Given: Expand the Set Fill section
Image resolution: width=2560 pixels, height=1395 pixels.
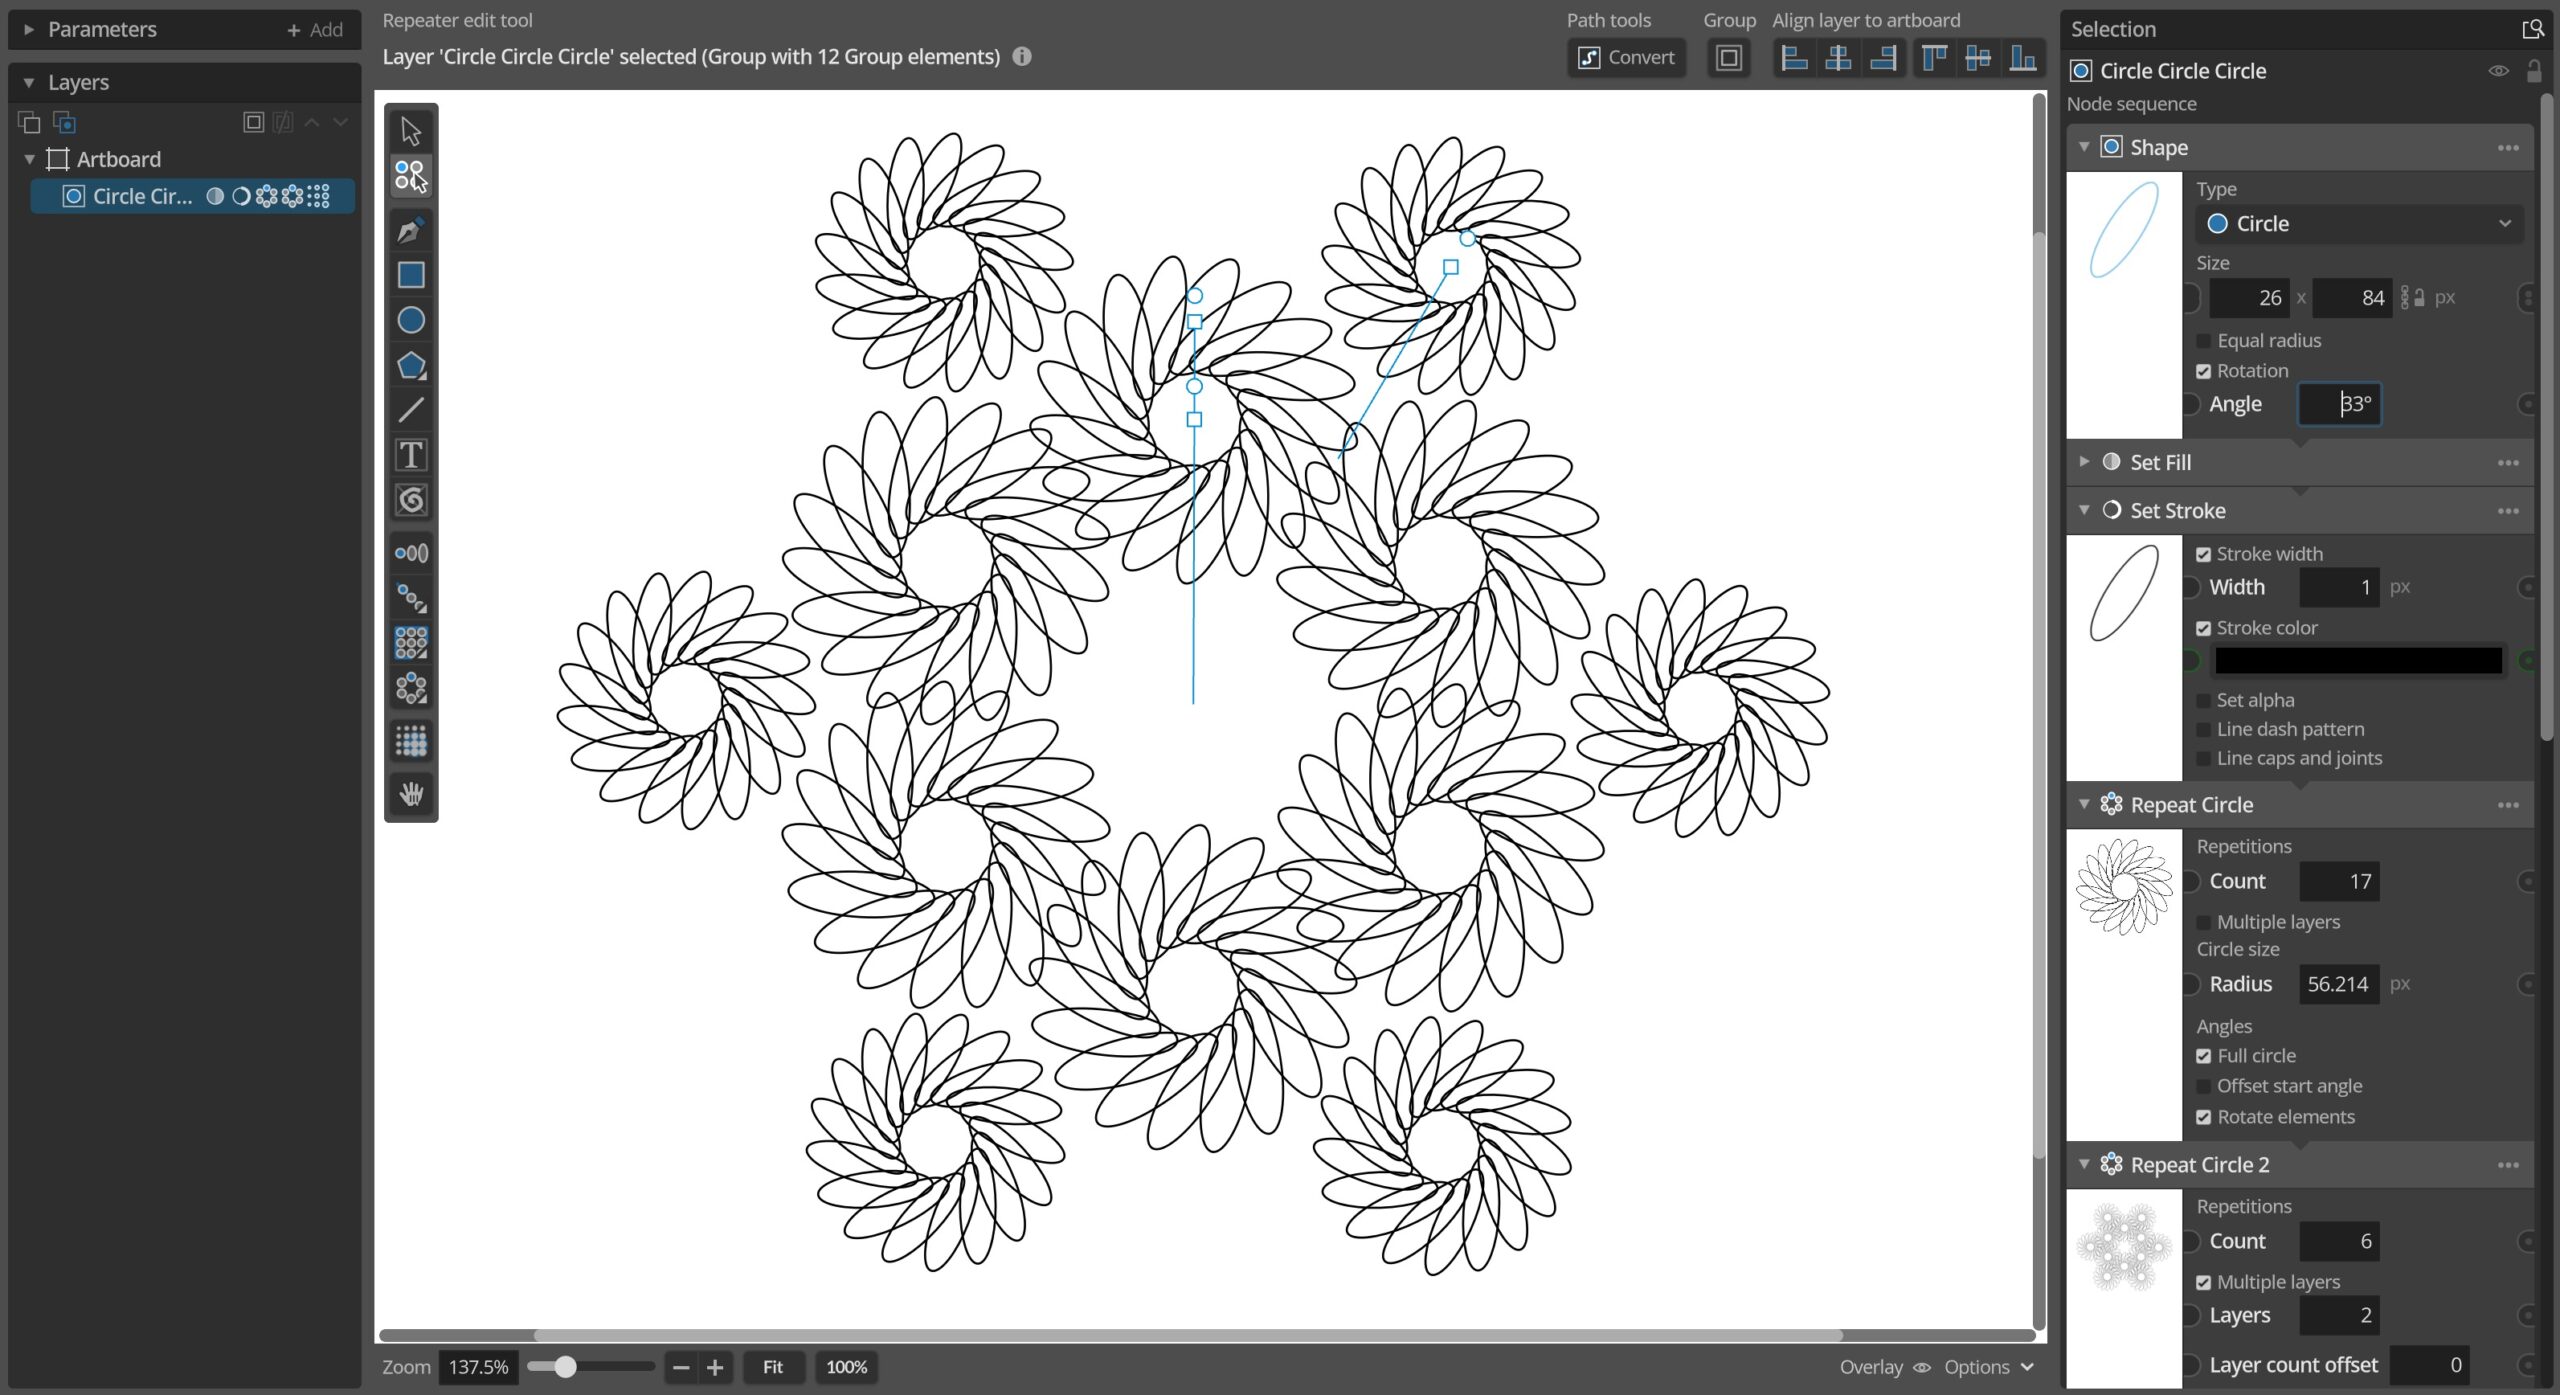Looking at the screenshot, I should [2084, 462].
